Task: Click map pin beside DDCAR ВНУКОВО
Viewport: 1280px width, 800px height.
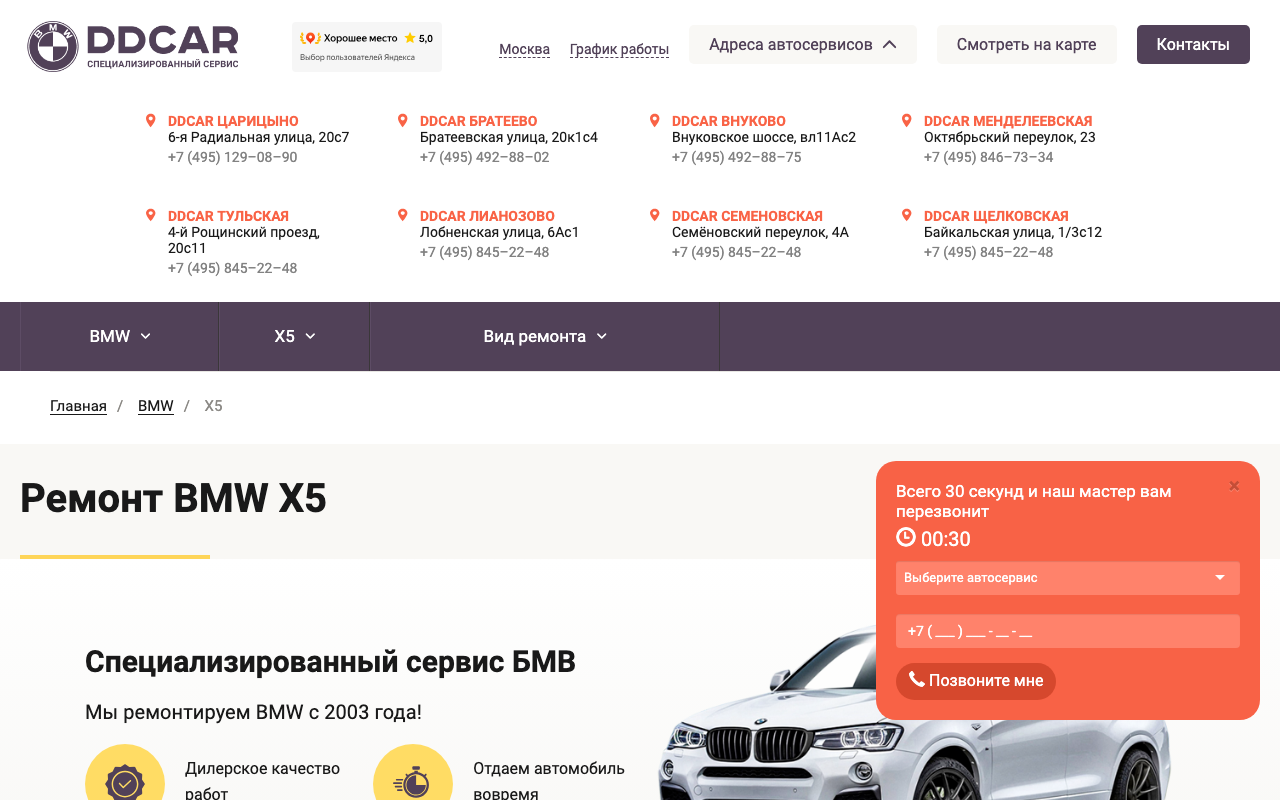Action: [655, 120]
